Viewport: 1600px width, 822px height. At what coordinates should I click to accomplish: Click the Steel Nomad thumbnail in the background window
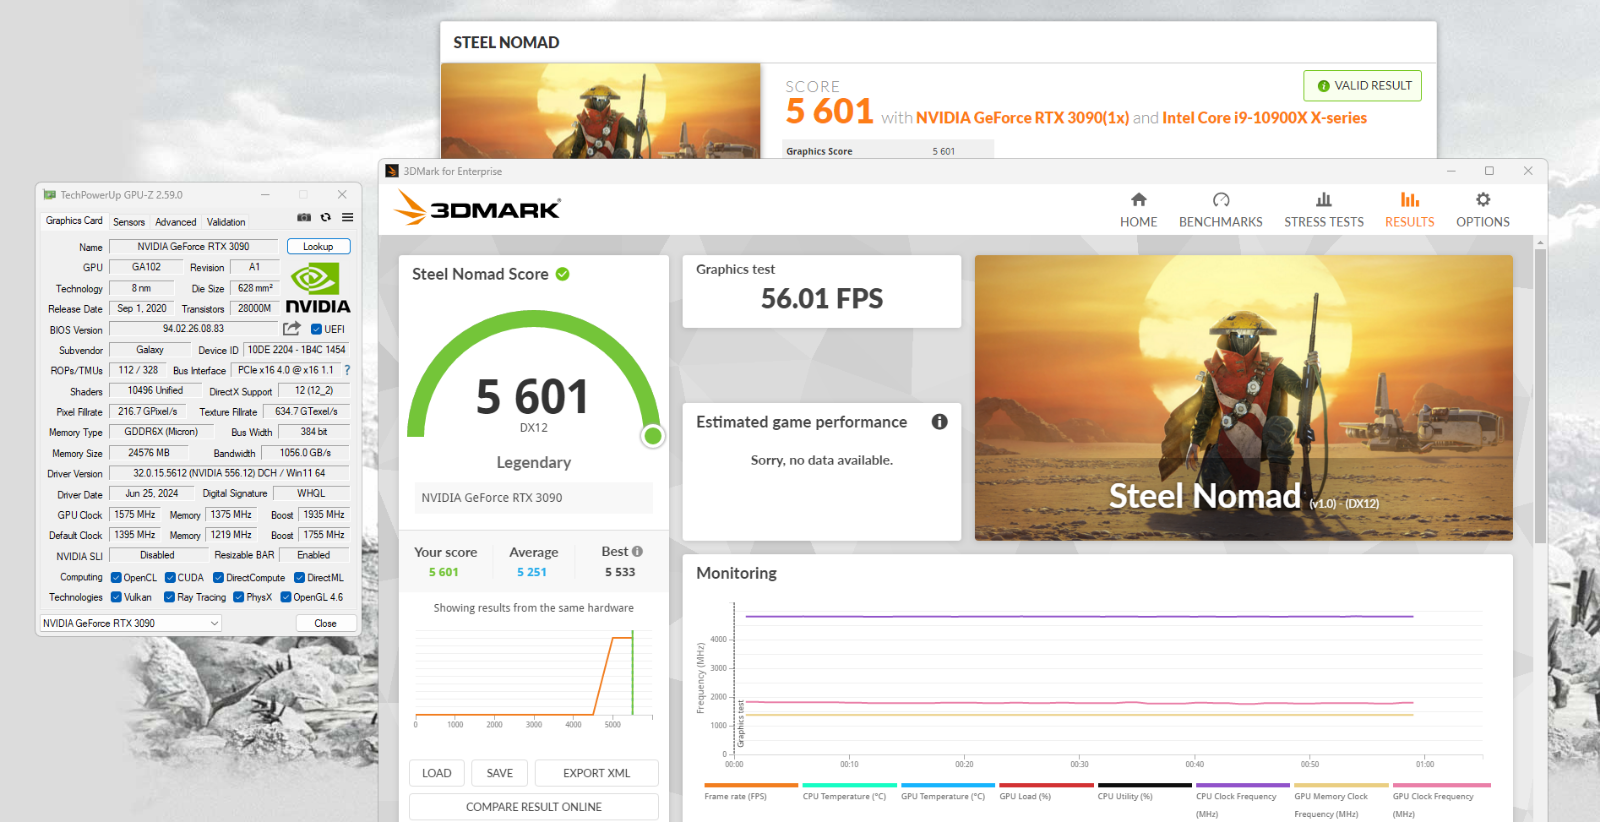(x=600, y=110)
